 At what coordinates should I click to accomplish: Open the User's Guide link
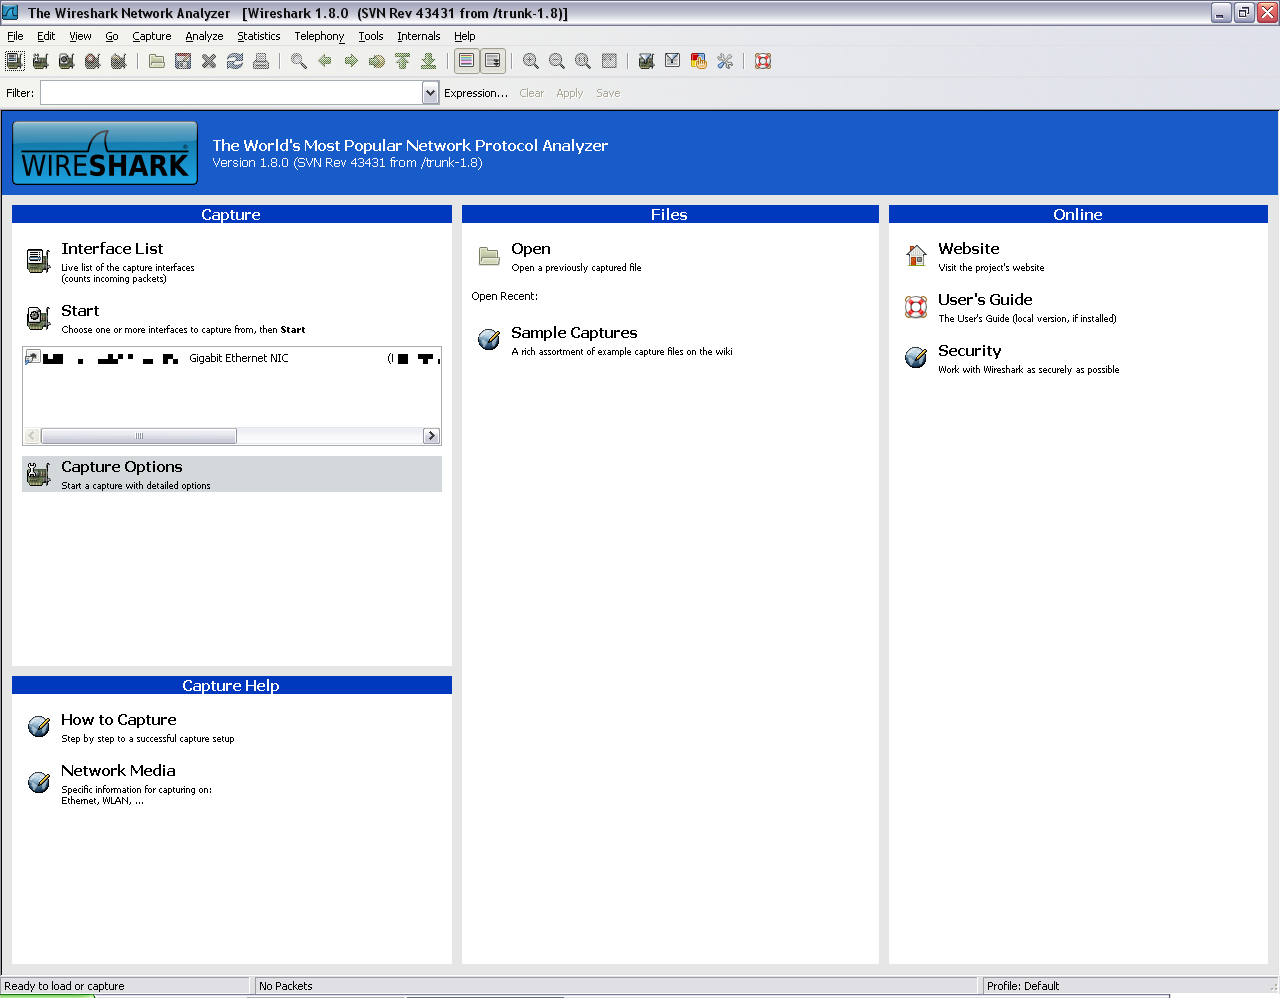(985, 299)
